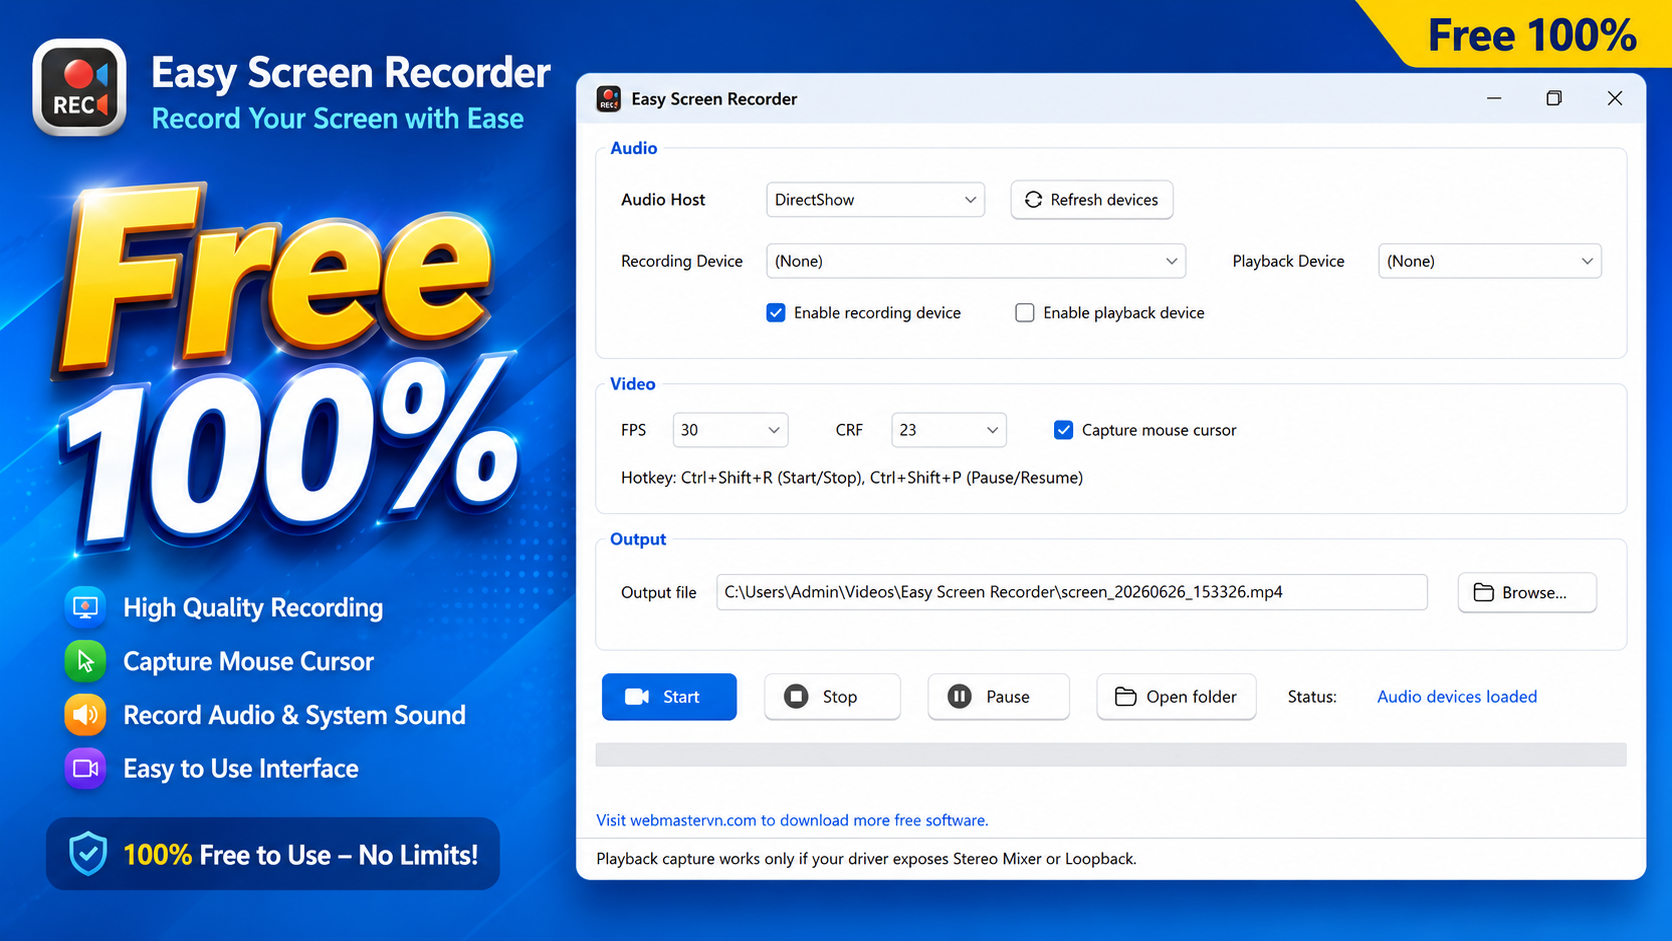Click the Video section heading
The width and height of the screenshot is (1672, 941).
click(633, 384)
